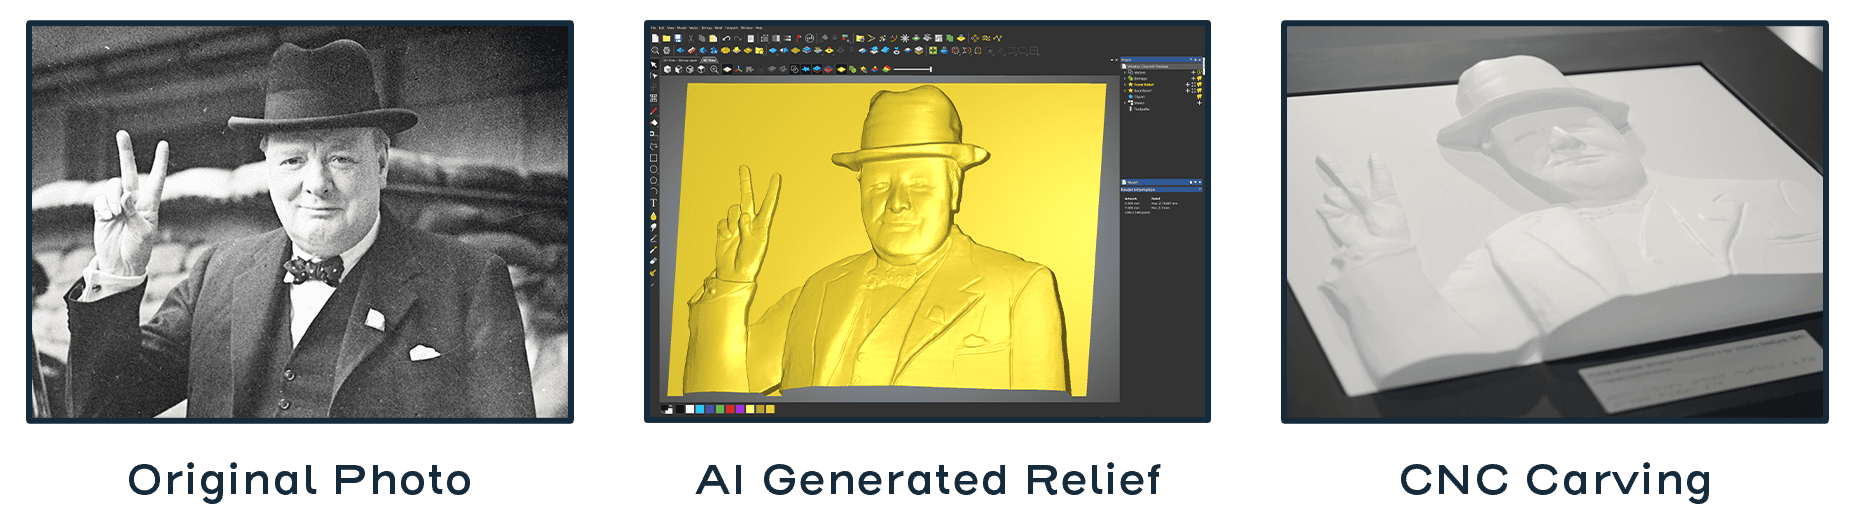
Task: Open file with the folder icon
Action: 666,38
